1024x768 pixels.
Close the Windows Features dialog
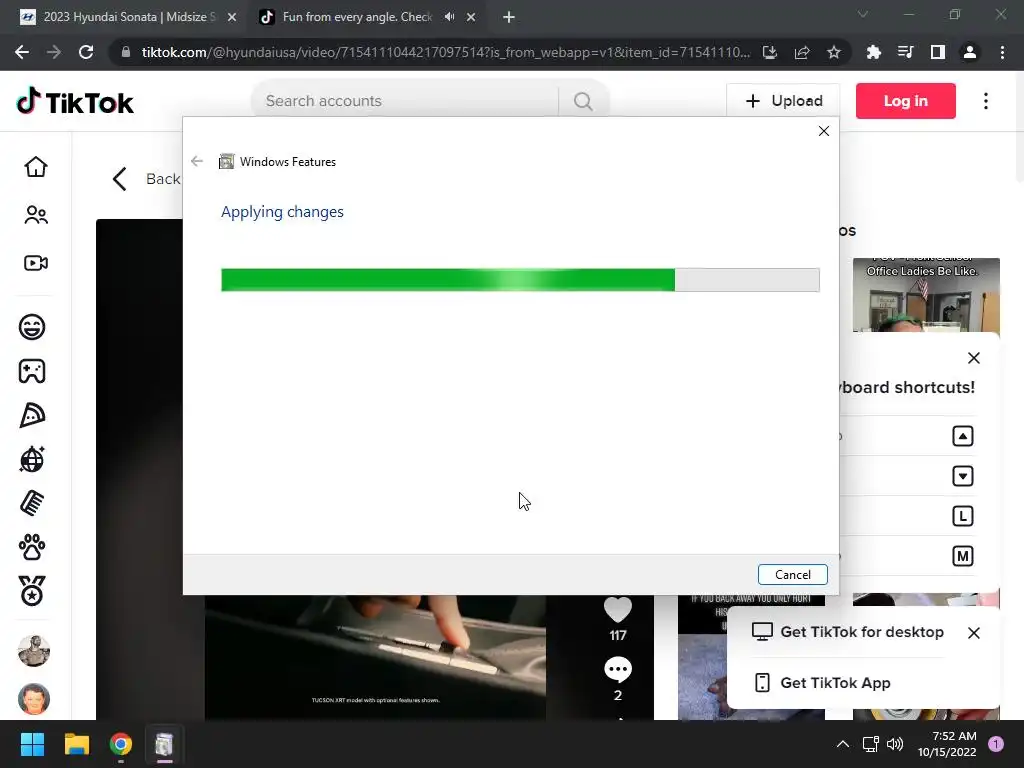[x=824, y=131]
